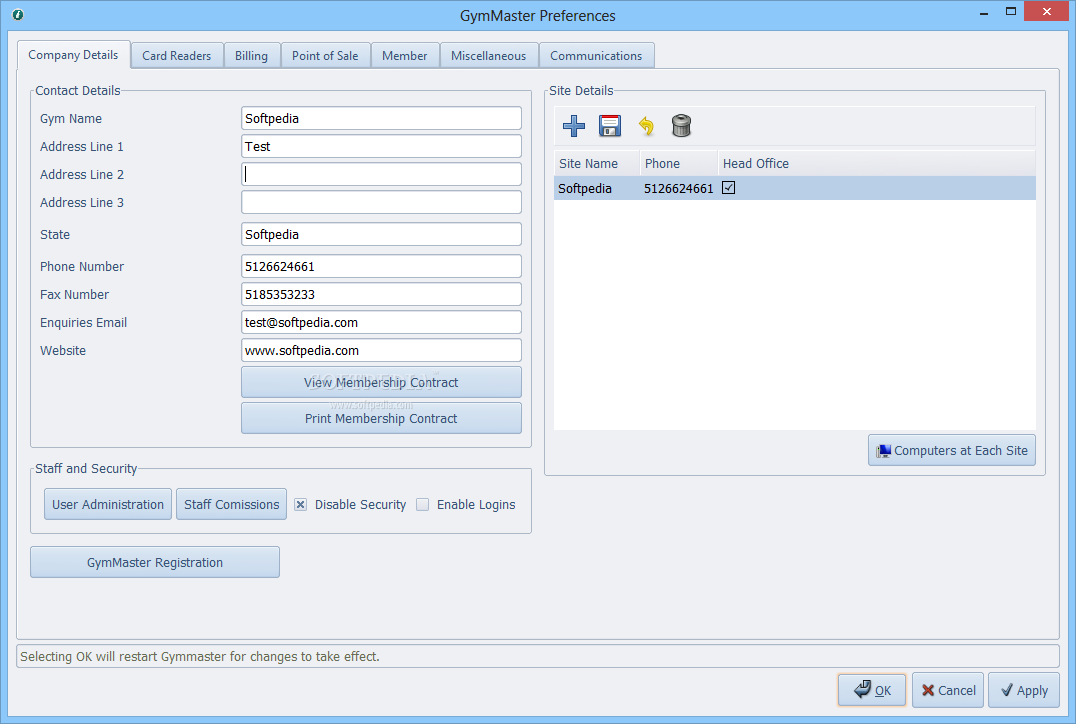1076x724 pixels.
Task: Click the empty Address Line 3 field
Action: 381,202
